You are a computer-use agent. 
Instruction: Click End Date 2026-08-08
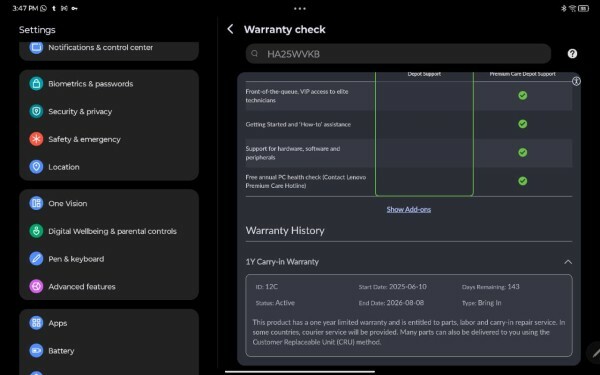pyautogui.click(x=391, y=303)
